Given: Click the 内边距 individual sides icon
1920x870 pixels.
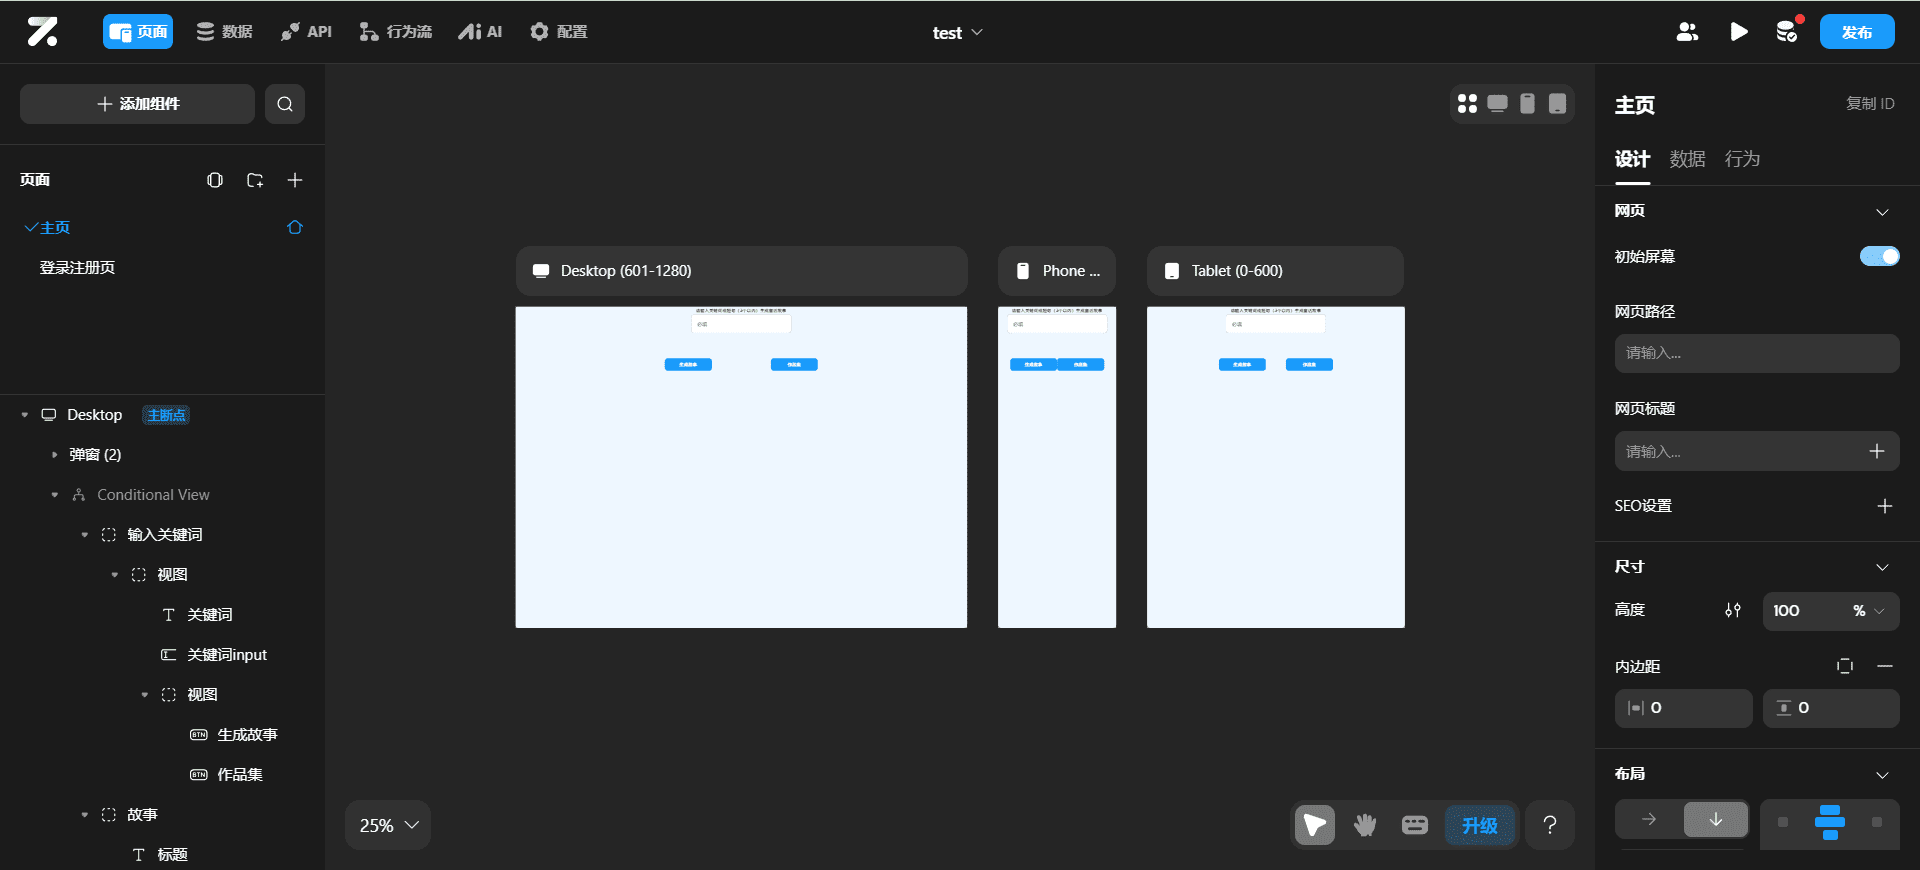Looking at the screenshot, I should click(1845, 666).
